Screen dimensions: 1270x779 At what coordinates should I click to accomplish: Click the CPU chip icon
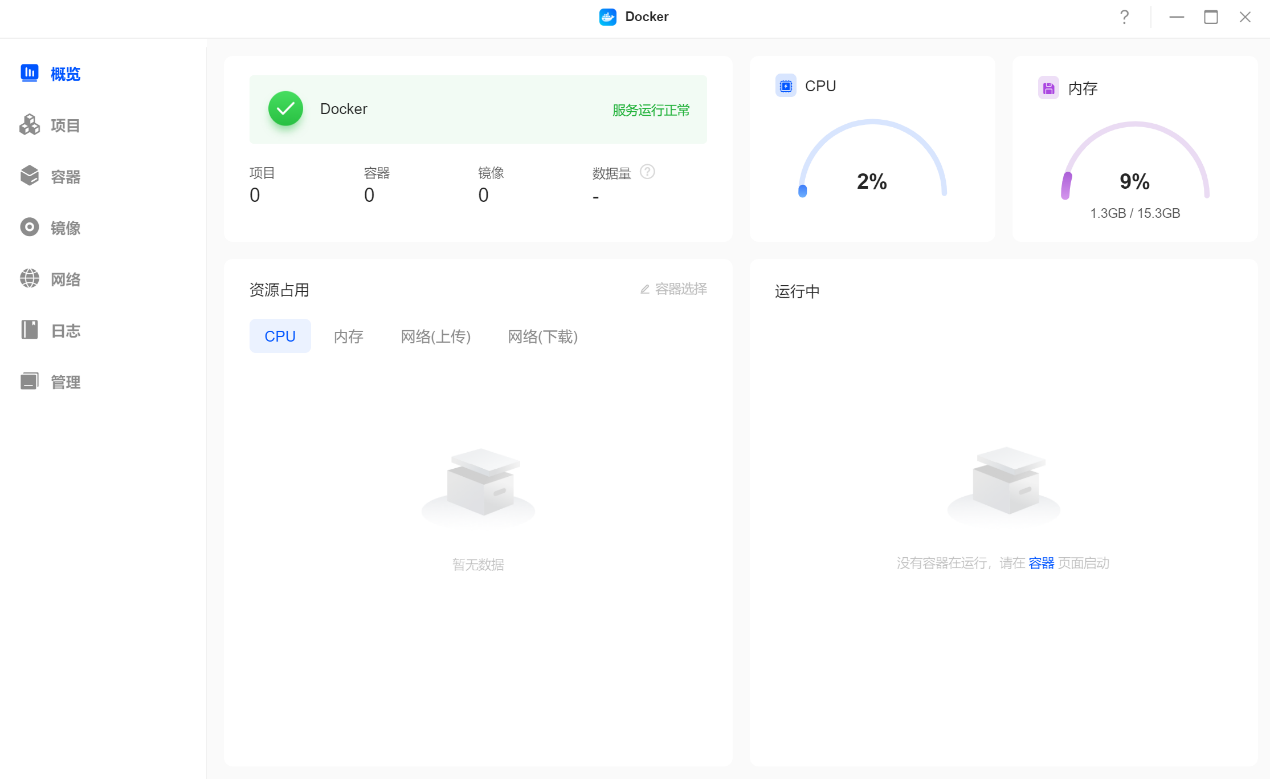[786, 86]
